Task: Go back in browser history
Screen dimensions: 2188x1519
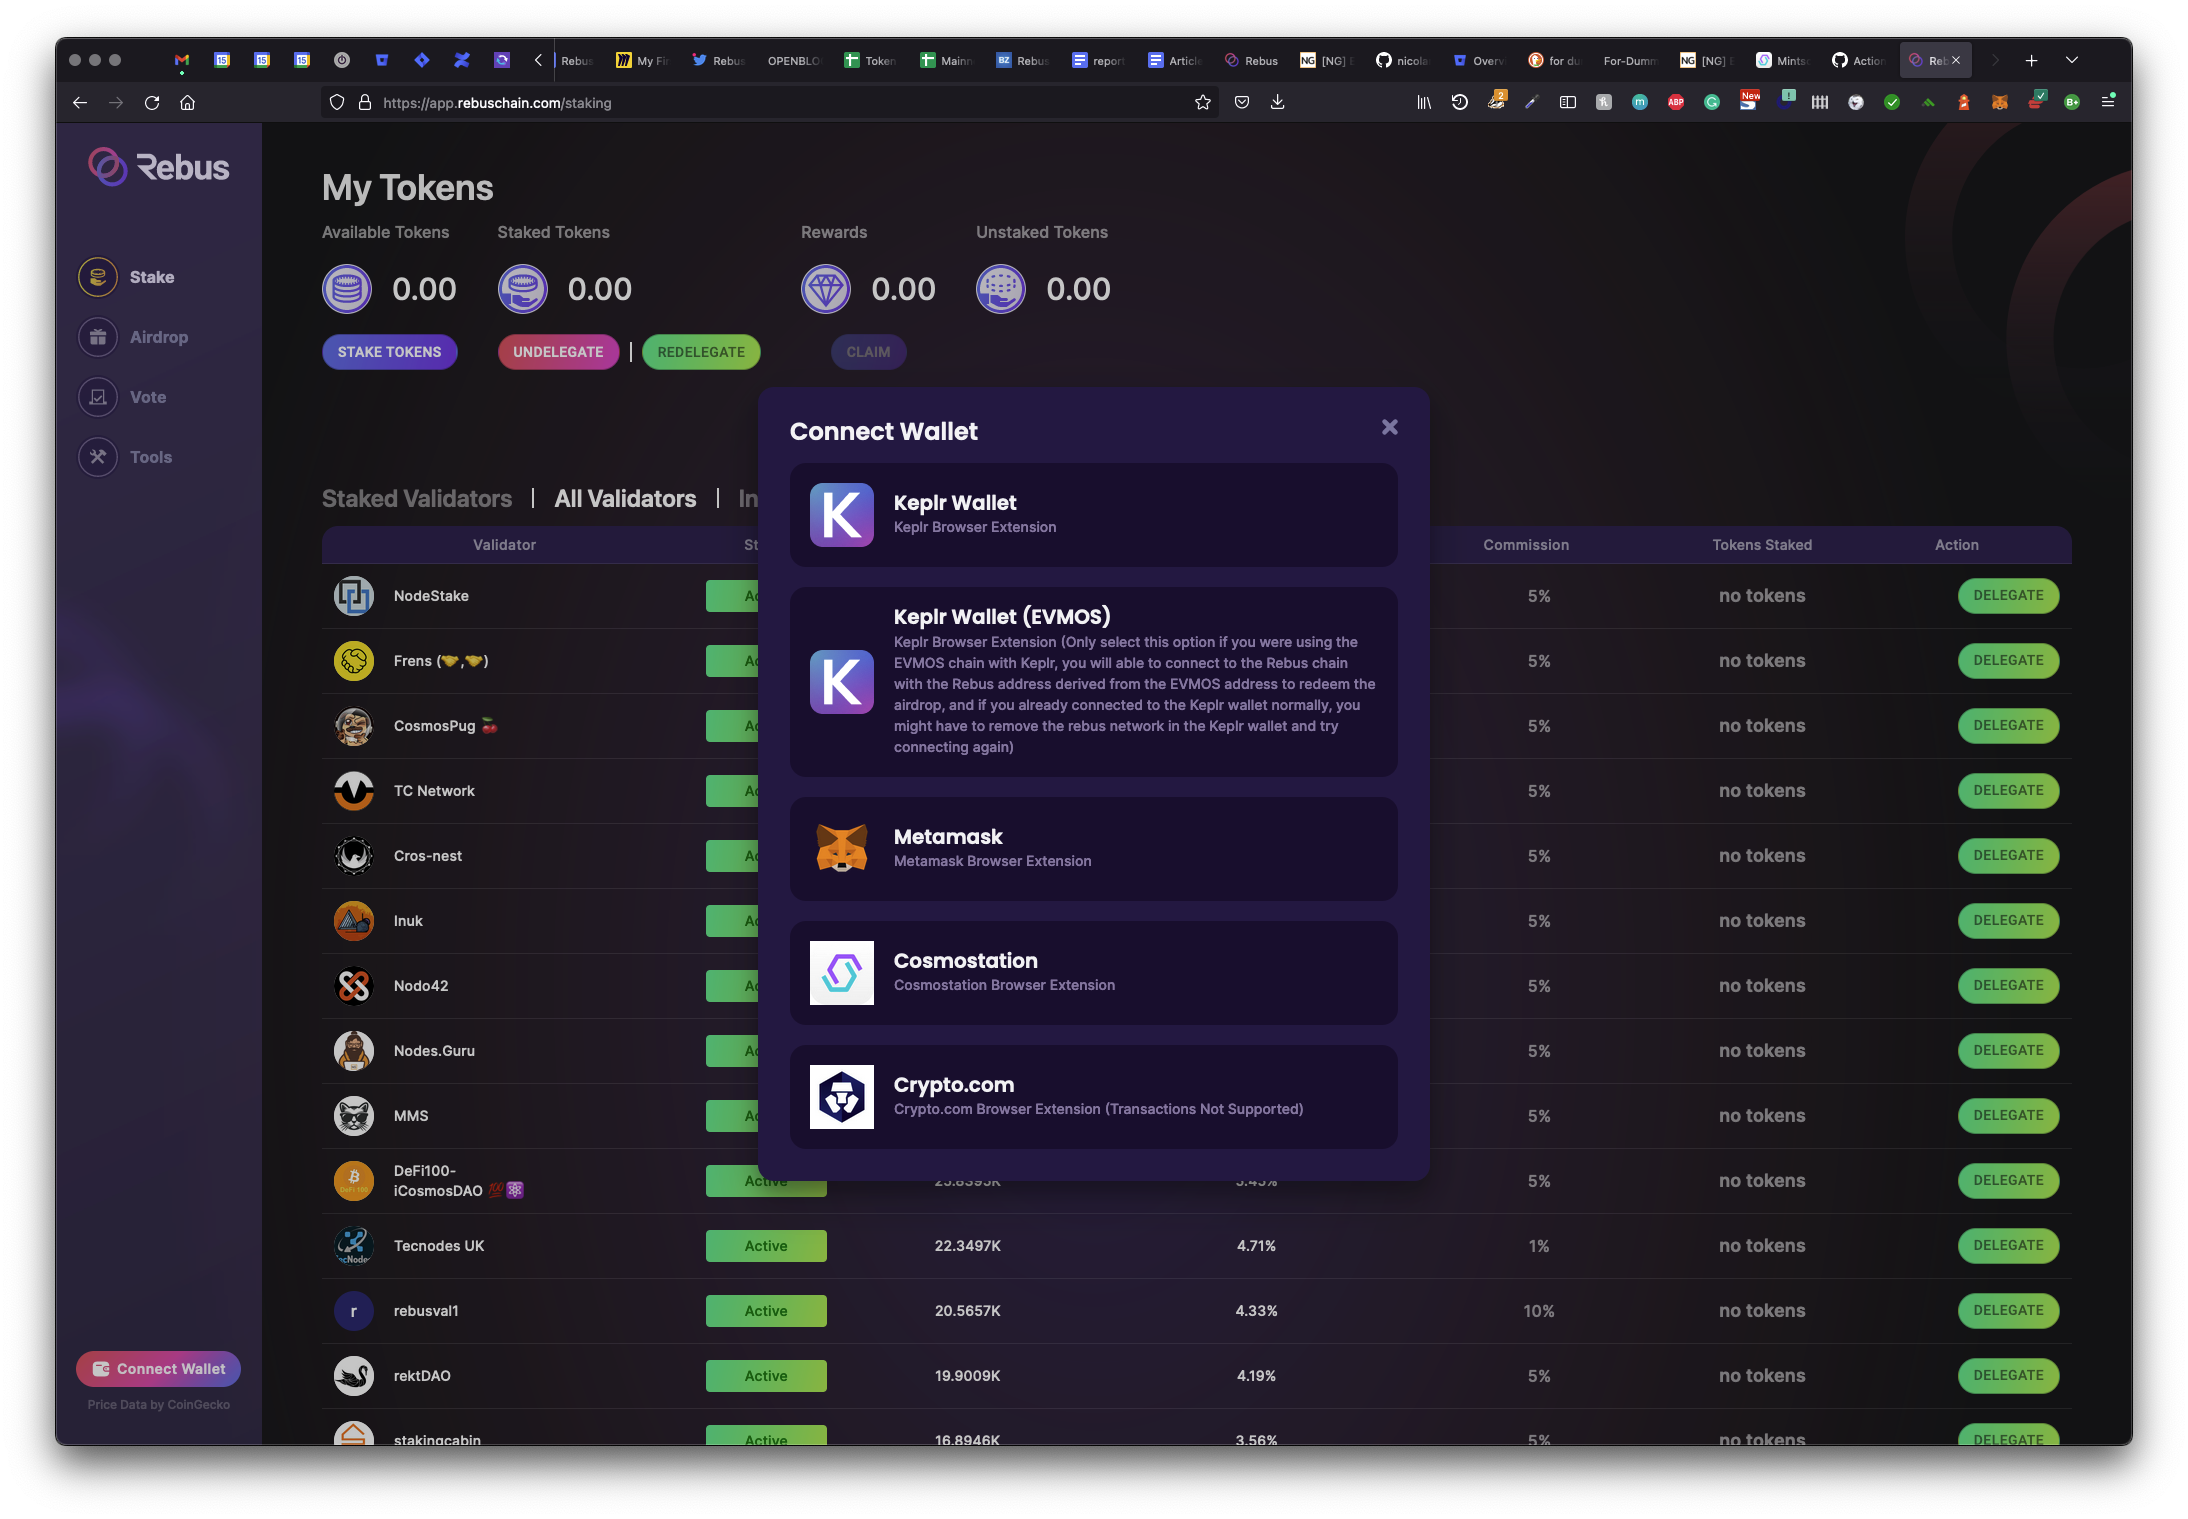Action: point(80,102)
